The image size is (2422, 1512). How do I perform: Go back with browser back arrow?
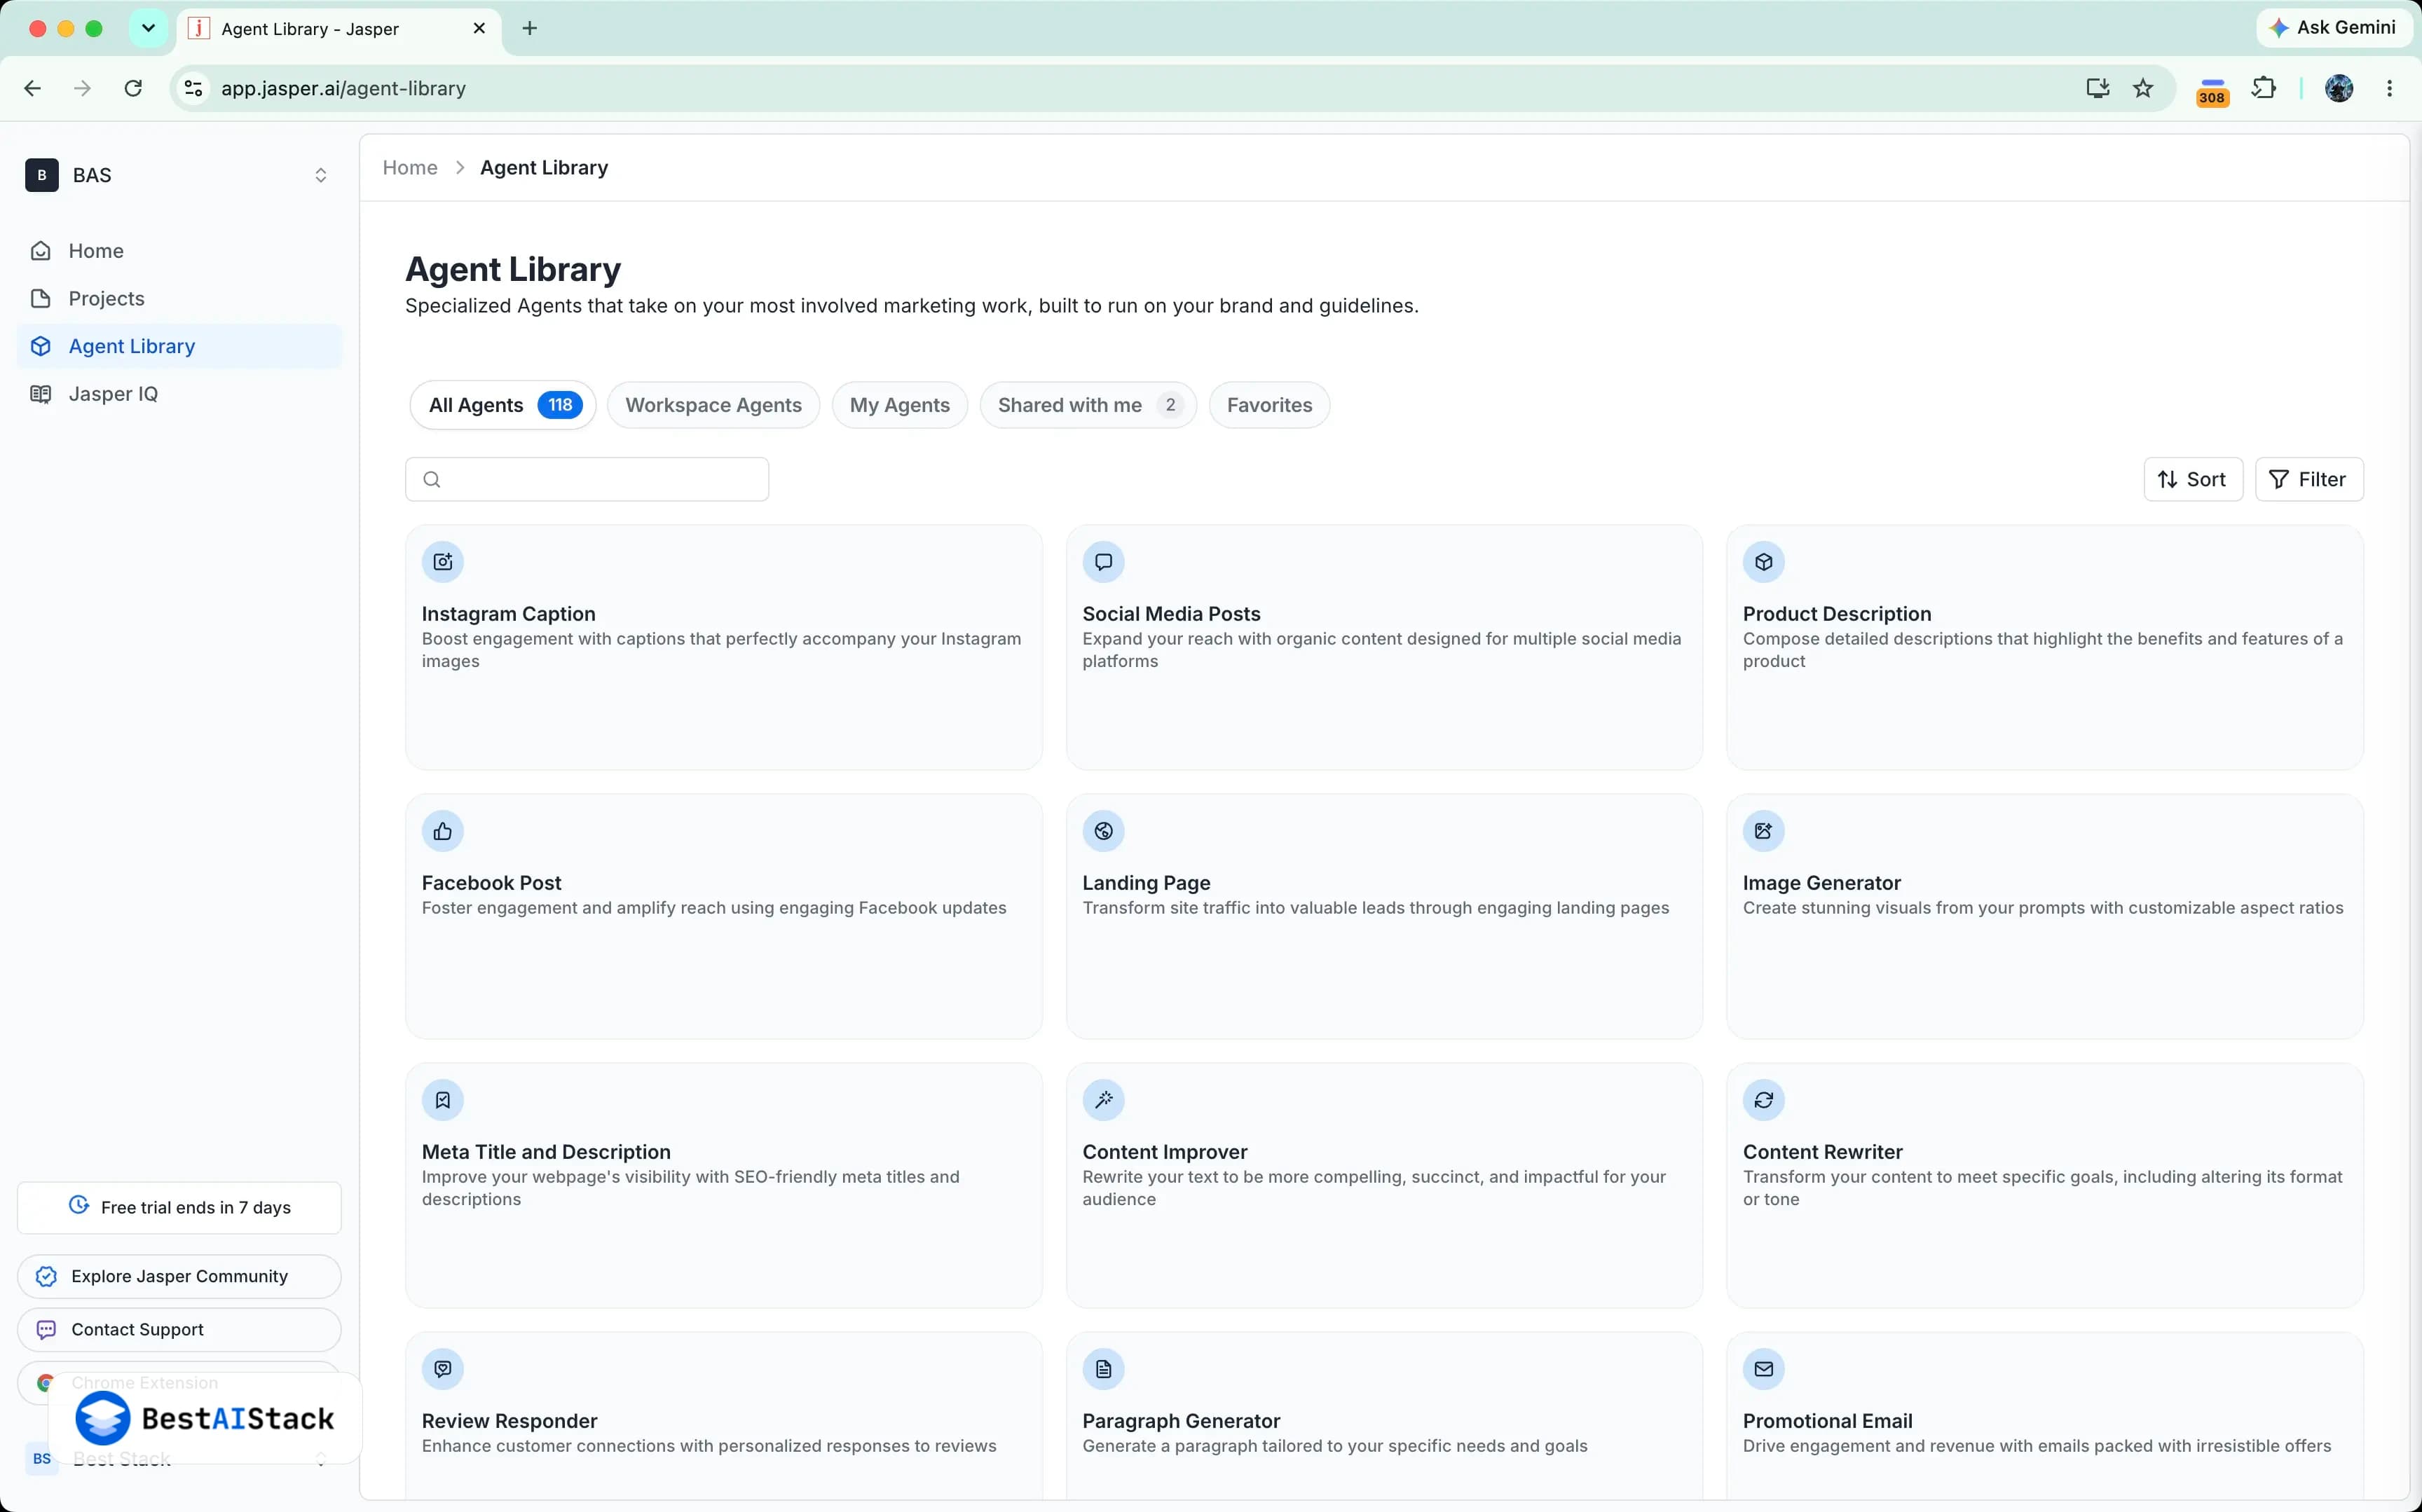pyautogui.click(x=32, y=88)
